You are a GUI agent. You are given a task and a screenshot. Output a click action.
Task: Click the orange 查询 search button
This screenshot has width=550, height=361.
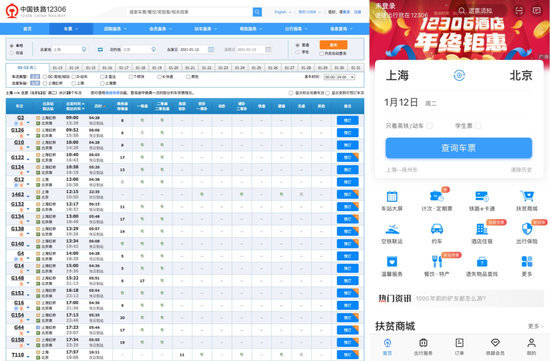(x=333, y=45)
